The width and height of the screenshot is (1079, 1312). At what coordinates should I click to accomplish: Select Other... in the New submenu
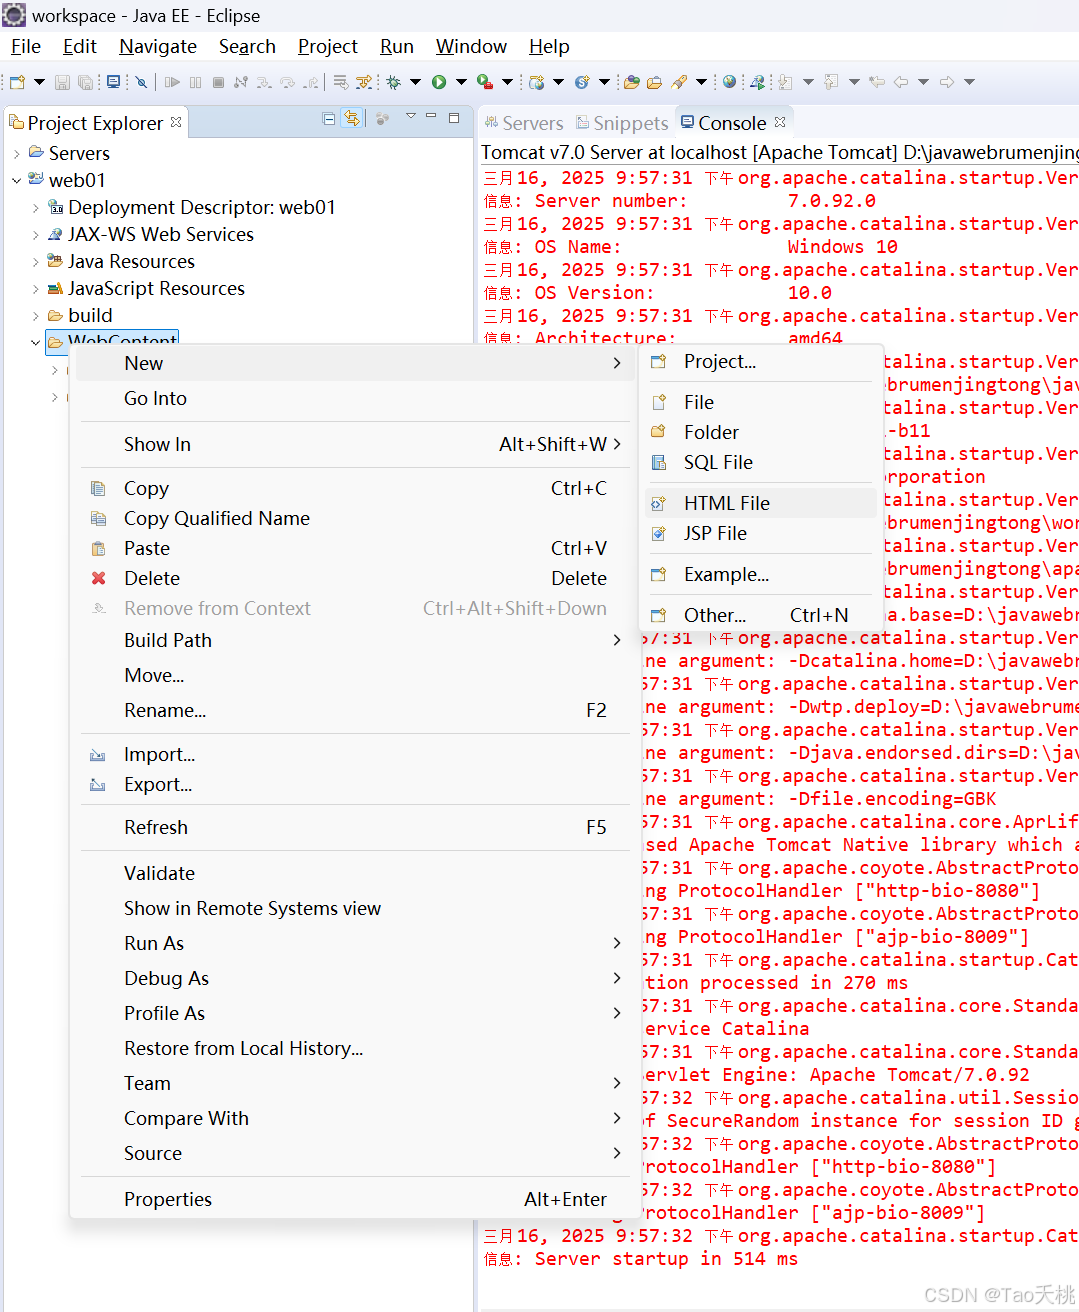pos(760,615)
